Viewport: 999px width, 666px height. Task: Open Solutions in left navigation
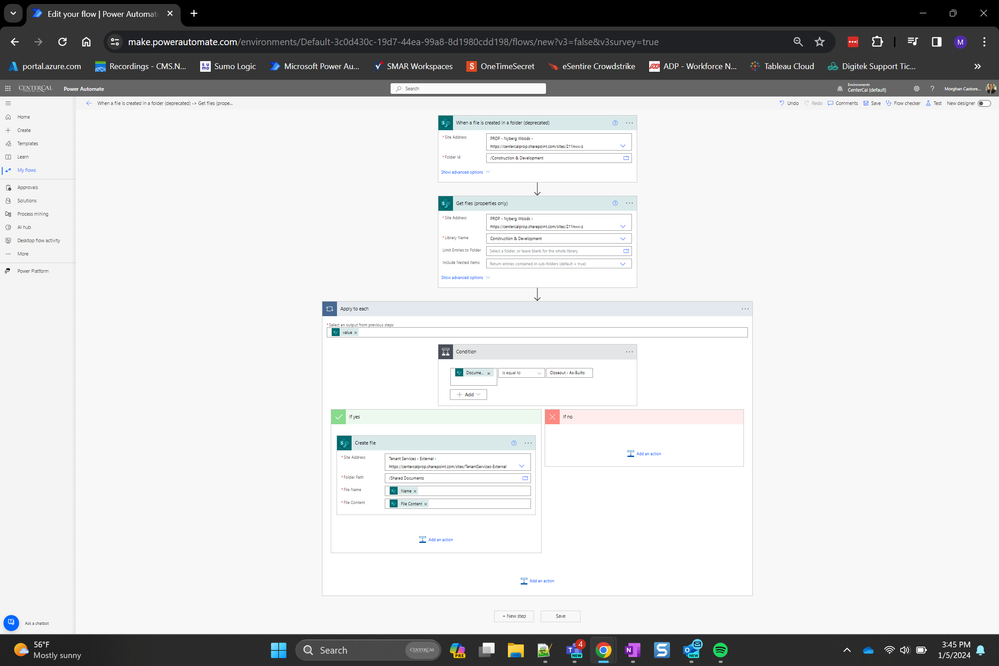(x=27, y=201)
